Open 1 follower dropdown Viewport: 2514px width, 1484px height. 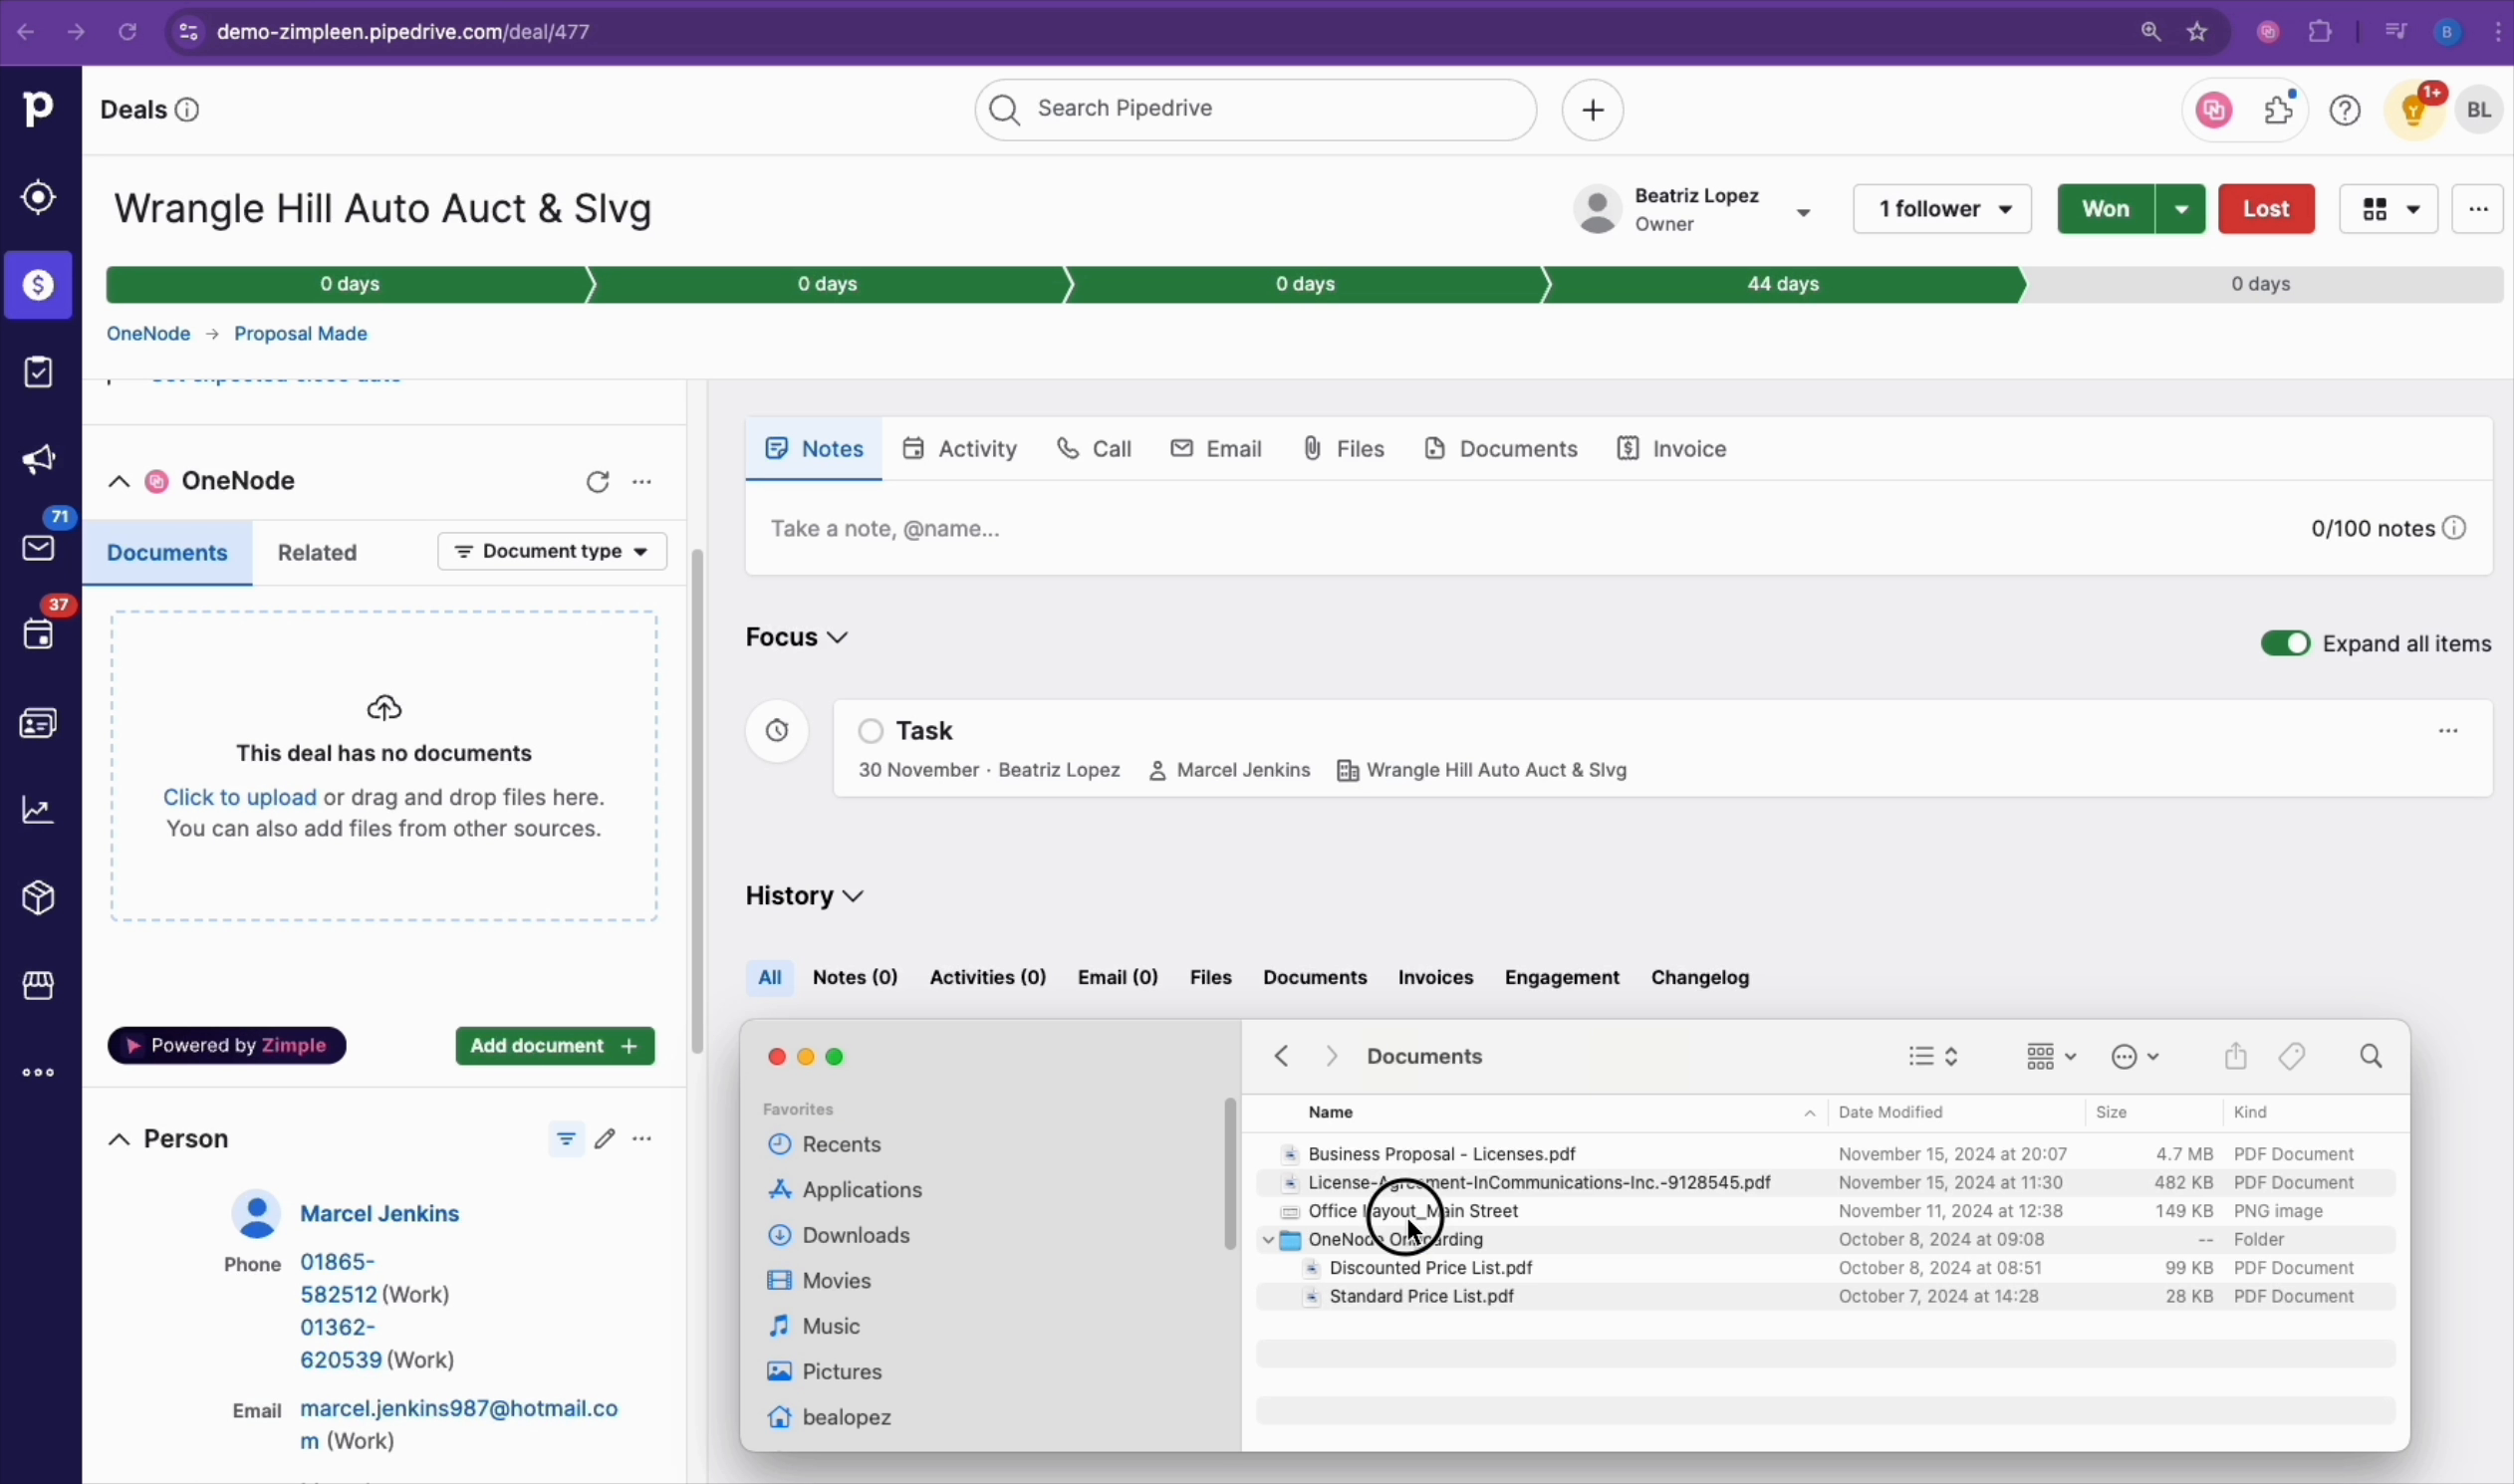[1942, 209]
